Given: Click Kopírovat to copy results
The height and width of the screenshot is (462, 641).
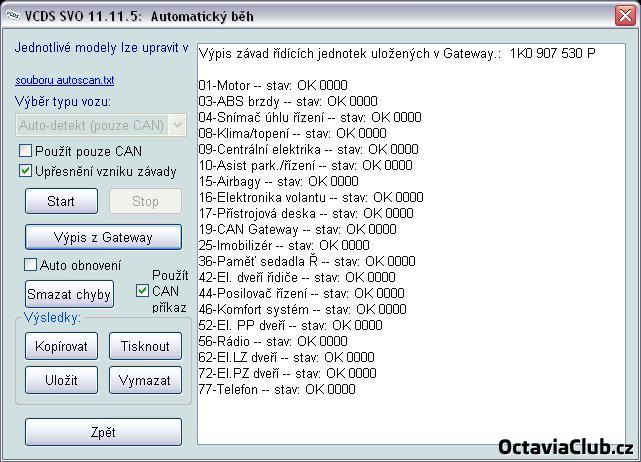Looking at the screenshot, I should (x=61, y=347).
